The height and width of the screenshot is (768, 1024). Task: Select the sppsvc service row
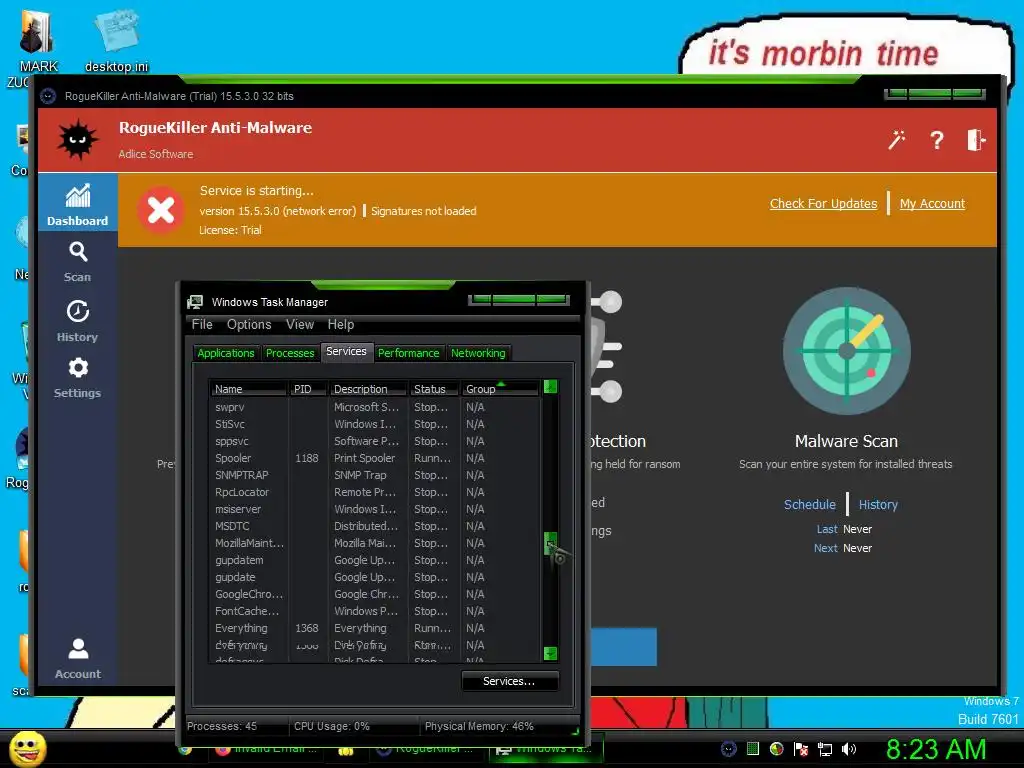(375, 441)
